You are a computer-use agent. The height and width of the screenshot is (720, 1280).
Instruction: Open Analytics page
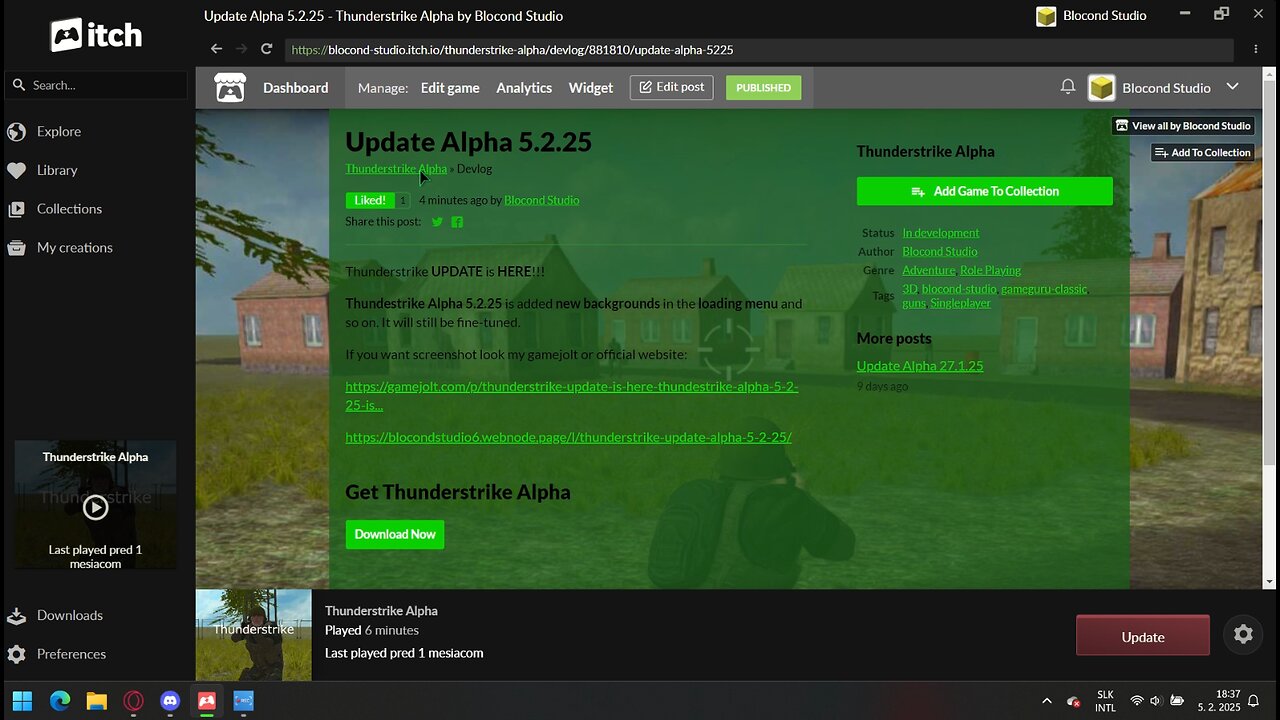coord(524,88)
